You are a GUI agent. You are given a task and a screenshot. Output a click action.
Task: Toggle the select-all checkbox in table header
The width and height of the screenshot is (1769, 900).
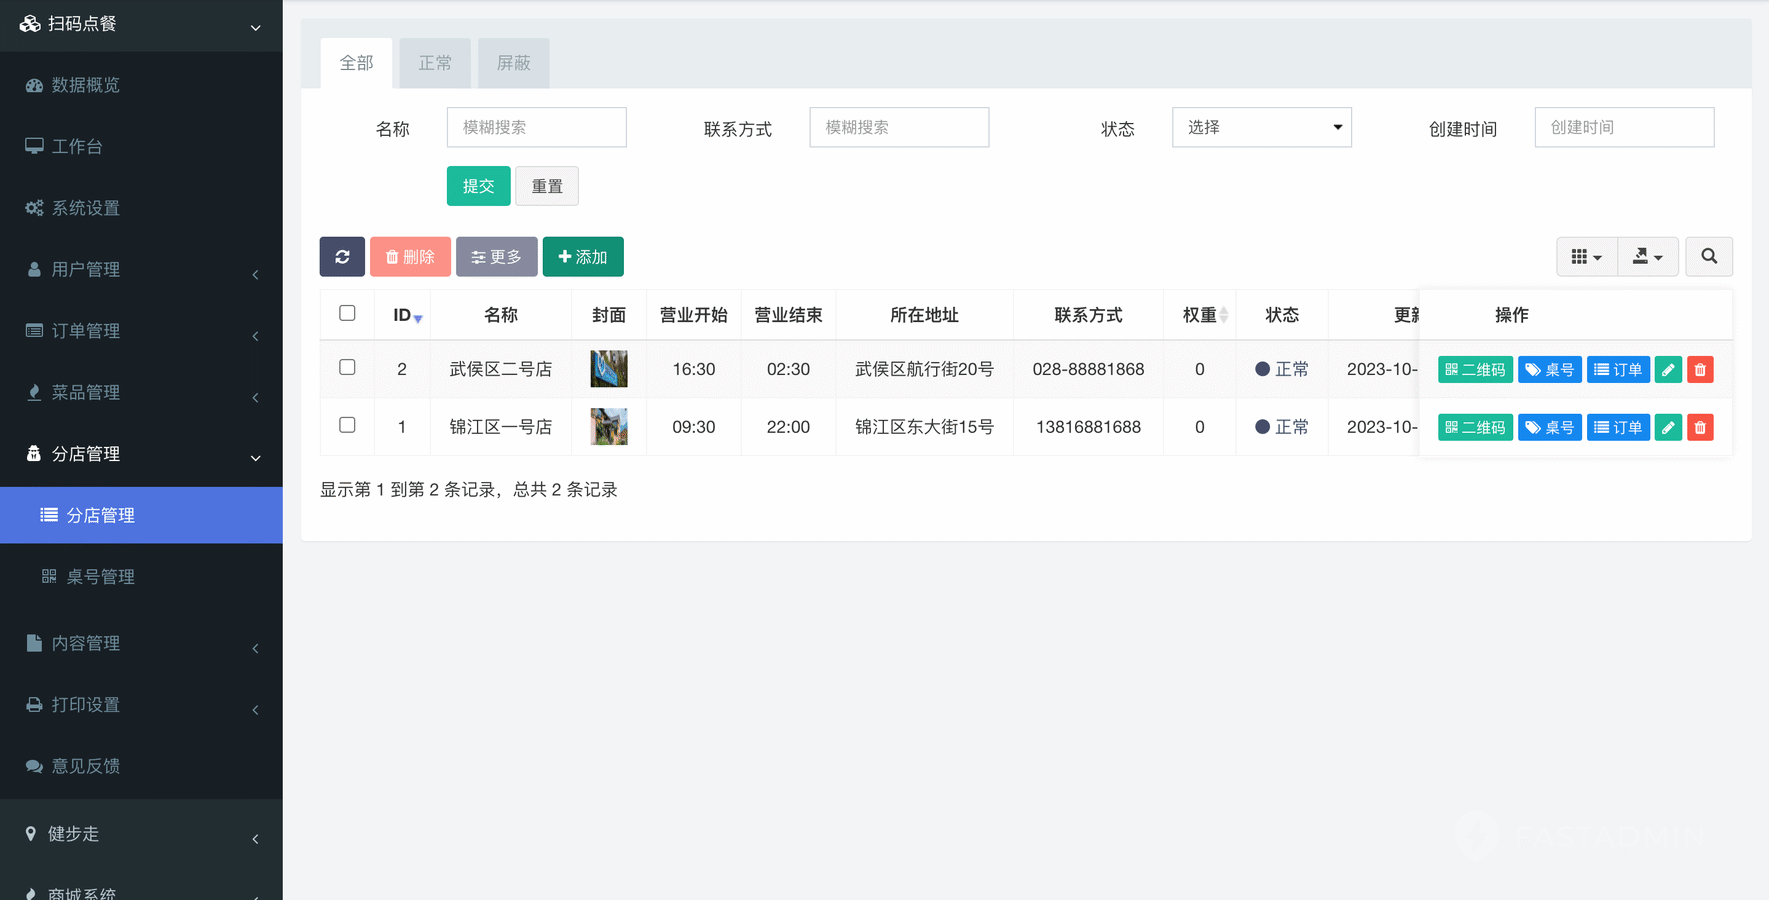point(347,314)
